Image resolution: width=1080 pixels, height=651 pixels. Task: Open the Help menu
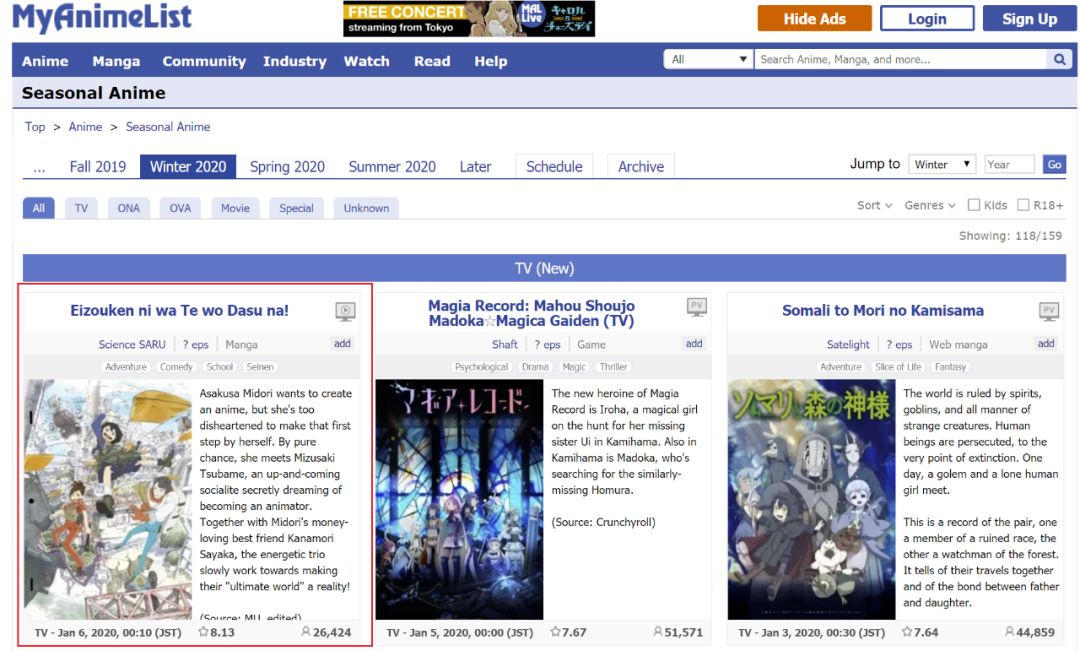pyautogui.click(x=490, y=61)
